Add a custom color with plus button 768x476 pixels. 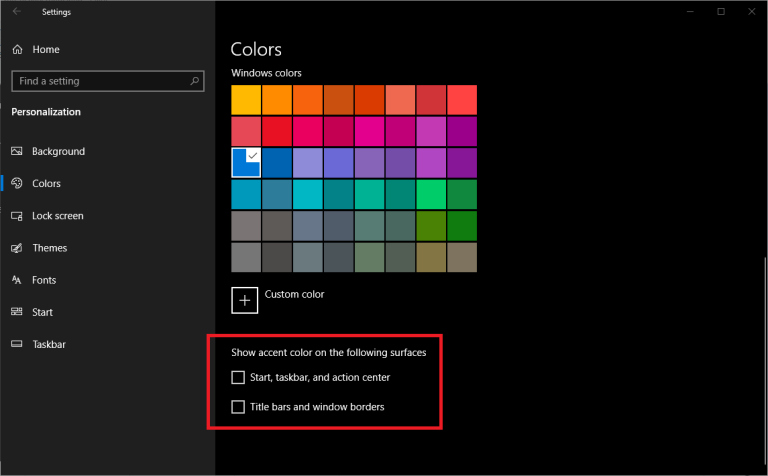tap(244, 300)
